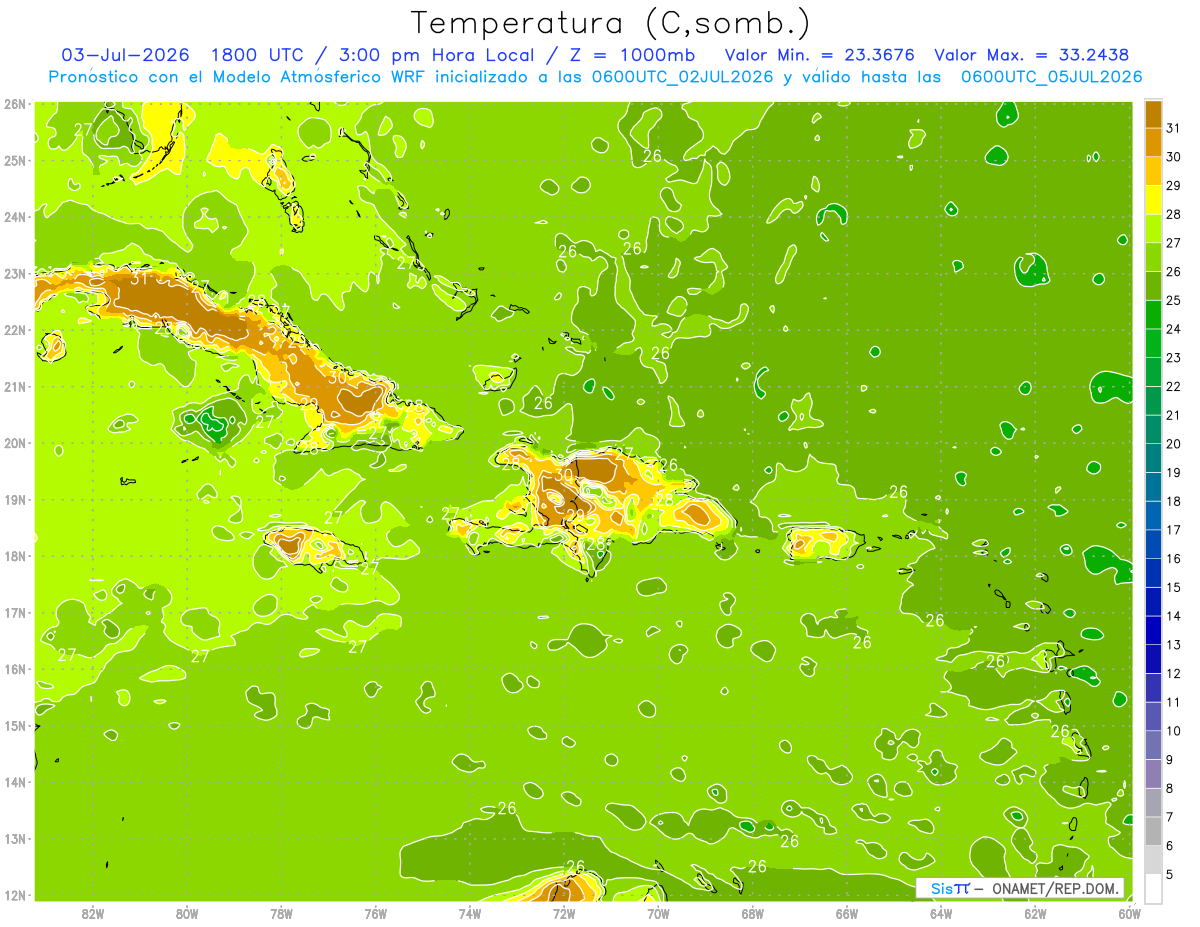This screenshot has width=1200, height=927.
Task: Click the "28" label on the color bar
Action: click(1174, 213)
